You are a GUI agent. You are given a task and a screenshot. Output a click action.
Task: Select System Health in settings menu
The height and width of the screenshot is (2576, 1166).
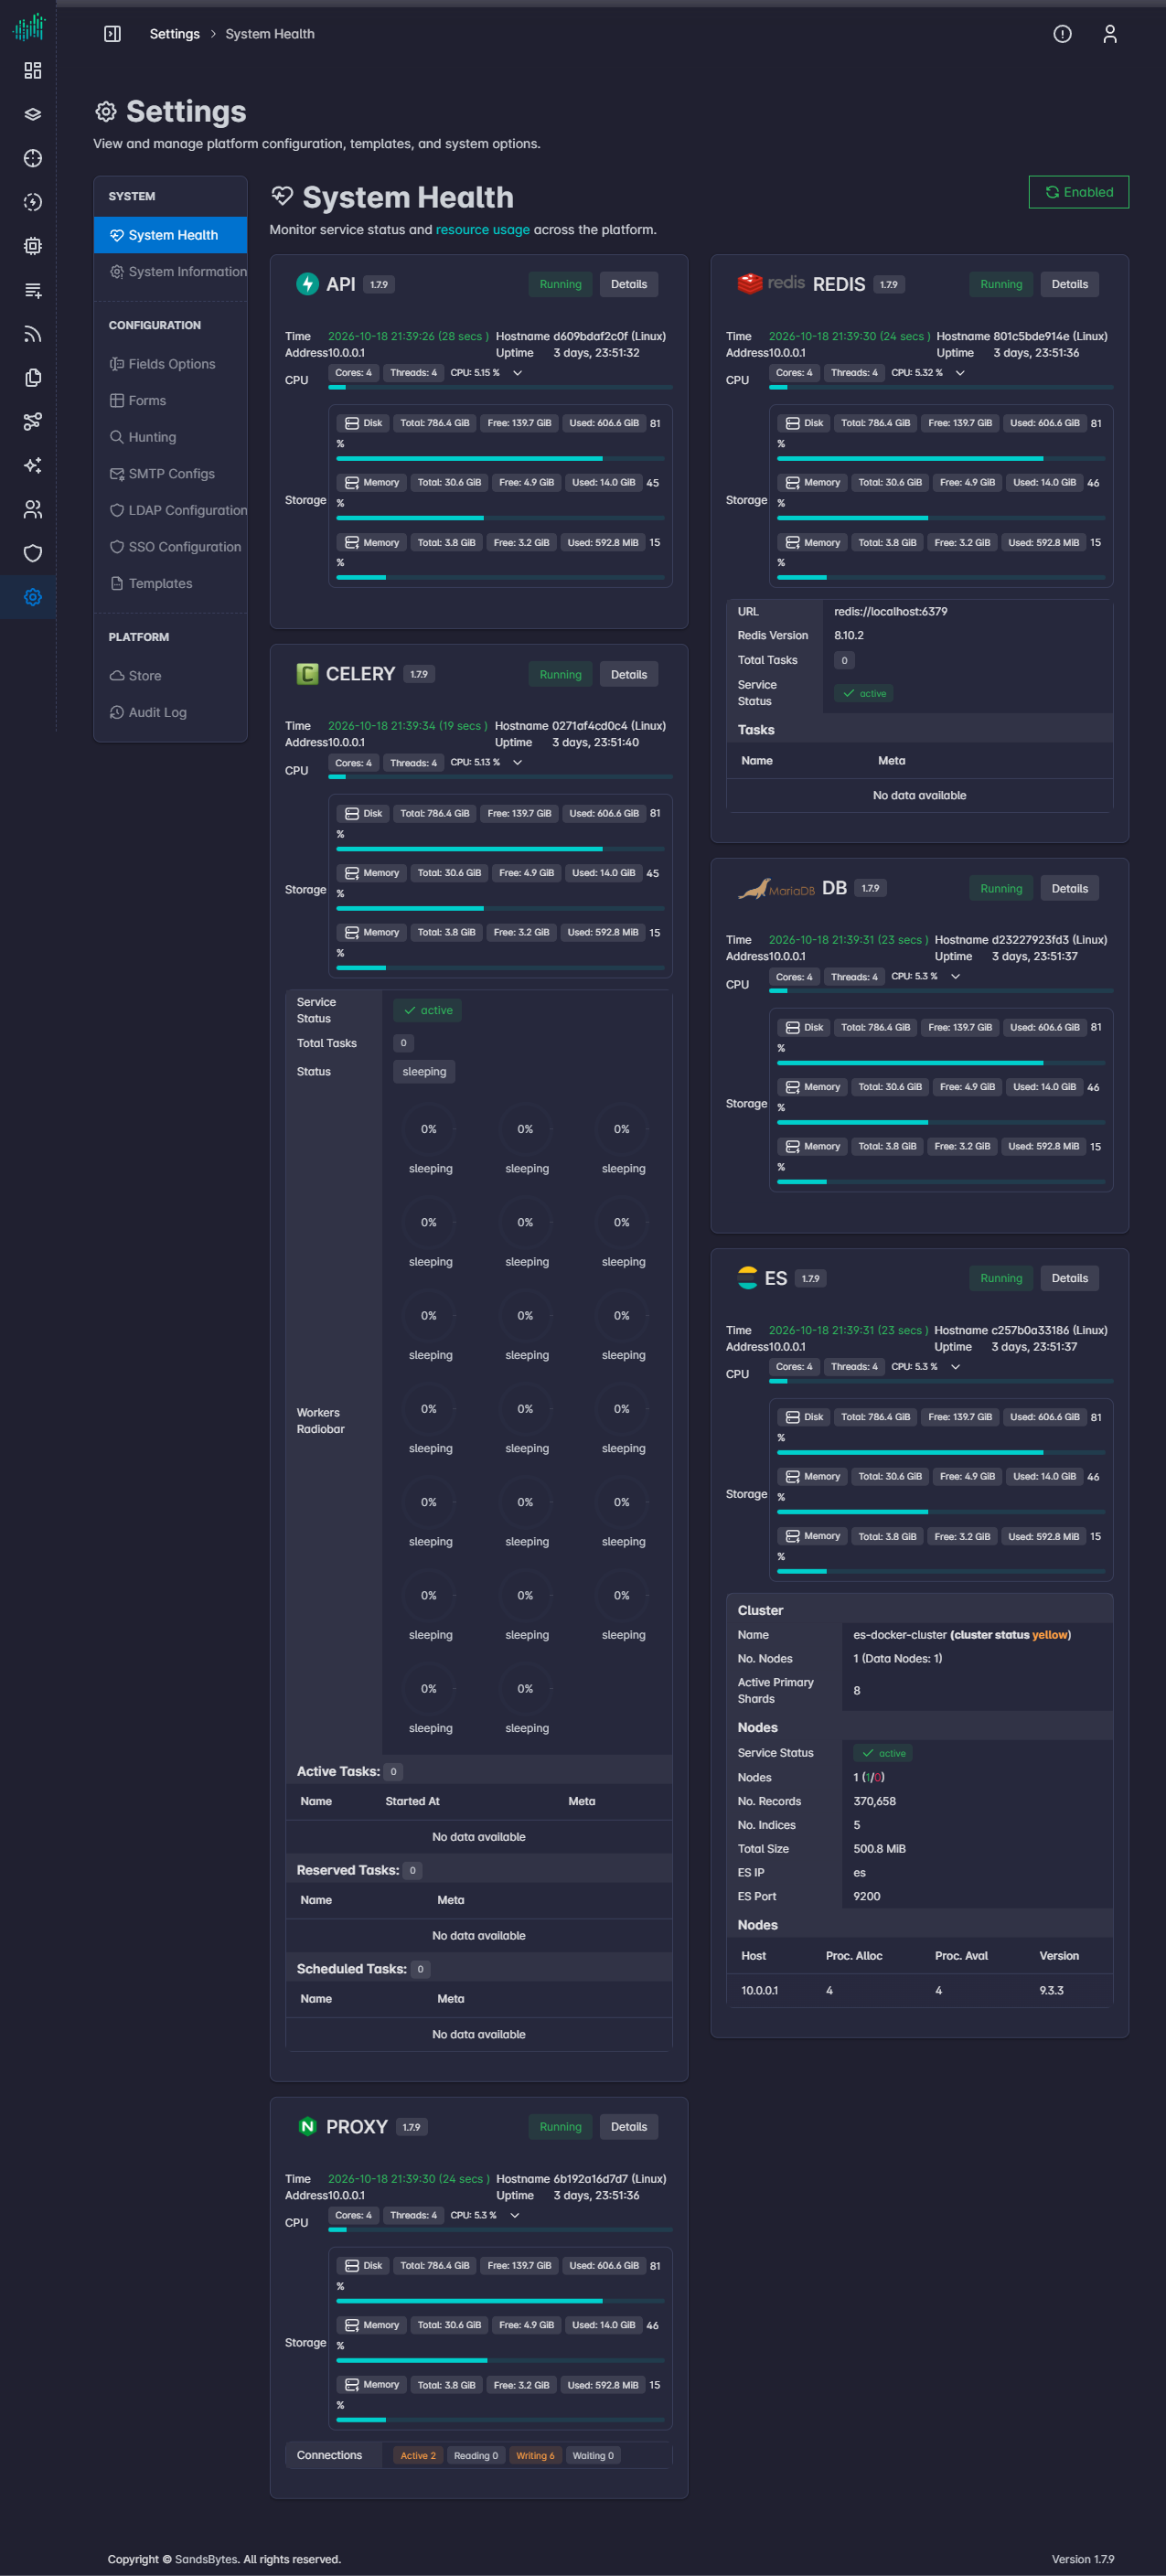coord(170,235)
